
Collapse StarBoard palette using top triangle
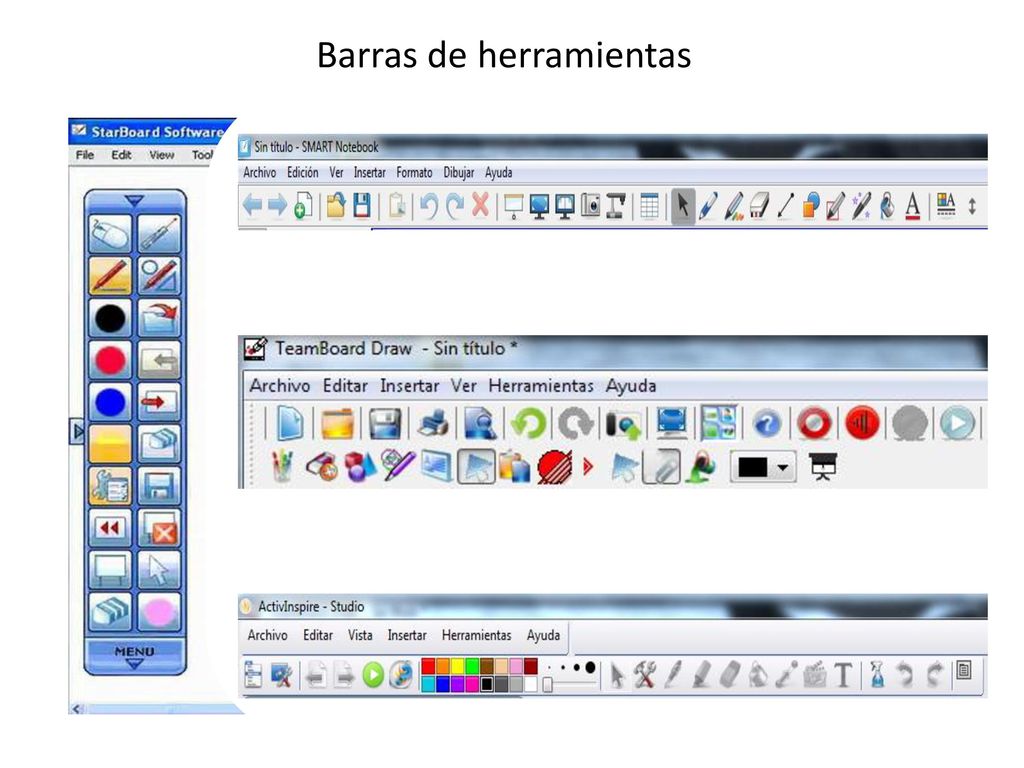135,200
